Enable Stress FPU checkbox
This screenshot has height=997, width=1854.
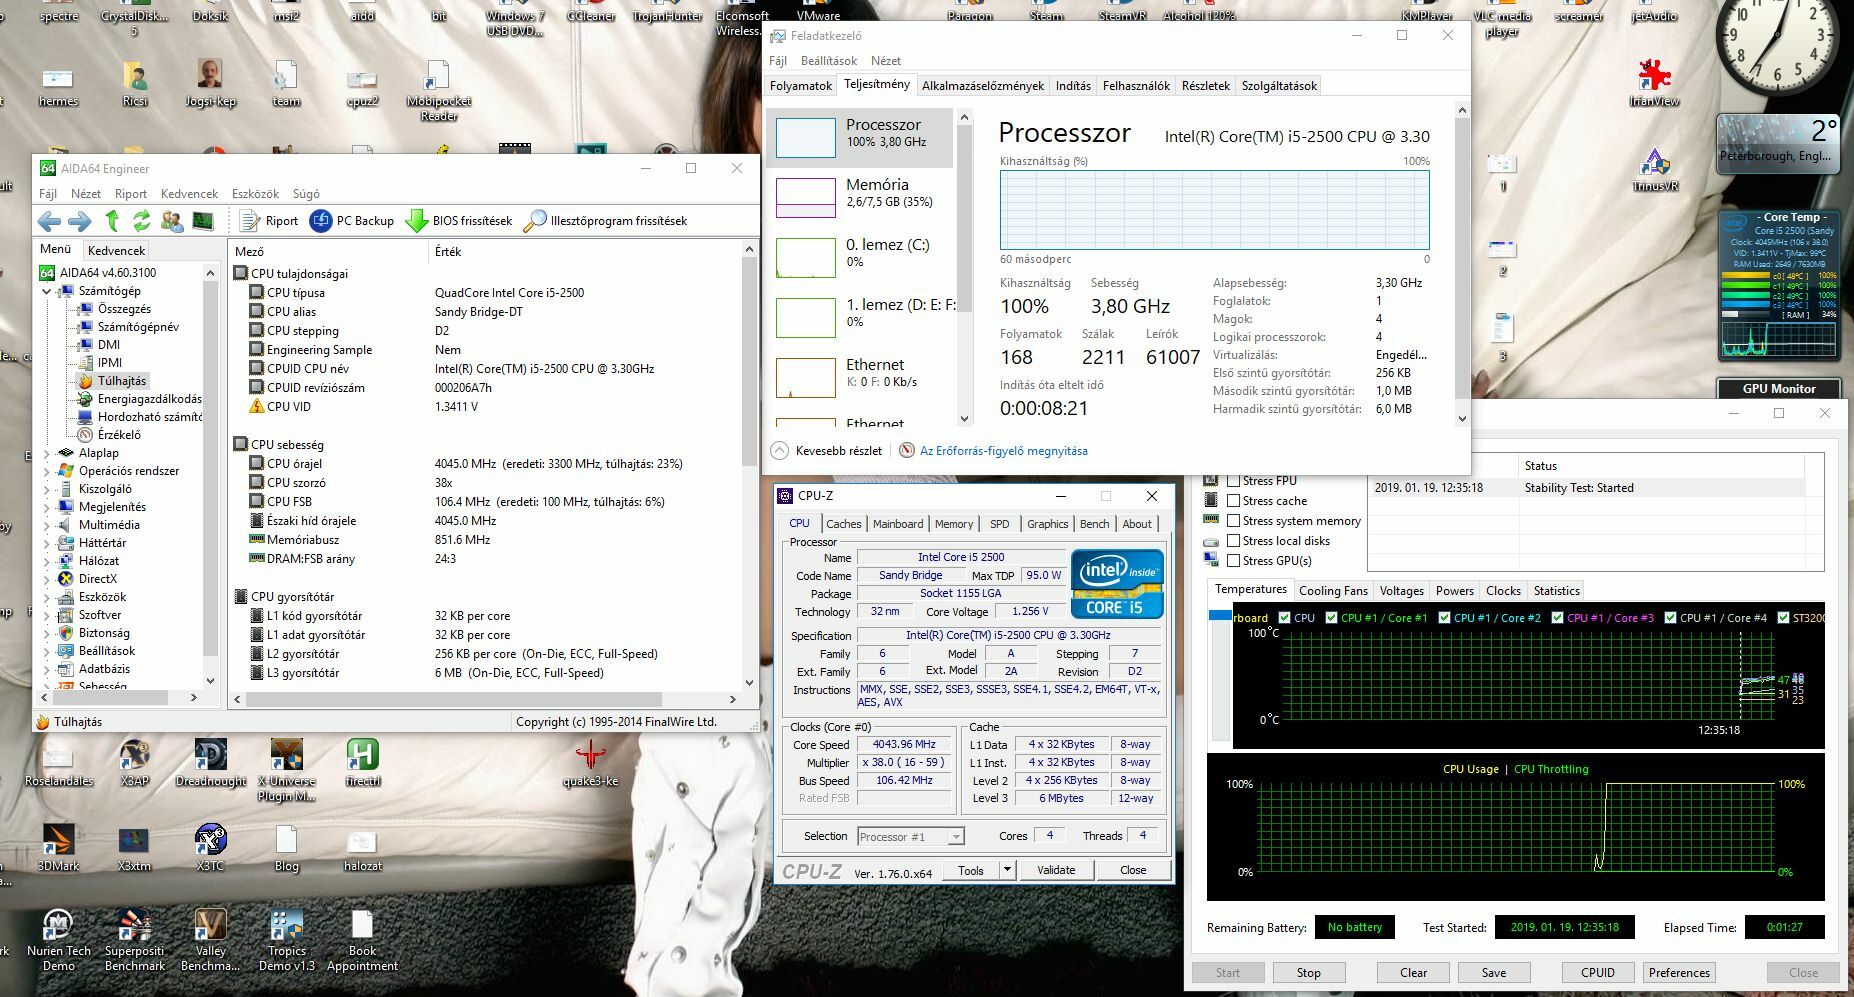click(1234, 481)
